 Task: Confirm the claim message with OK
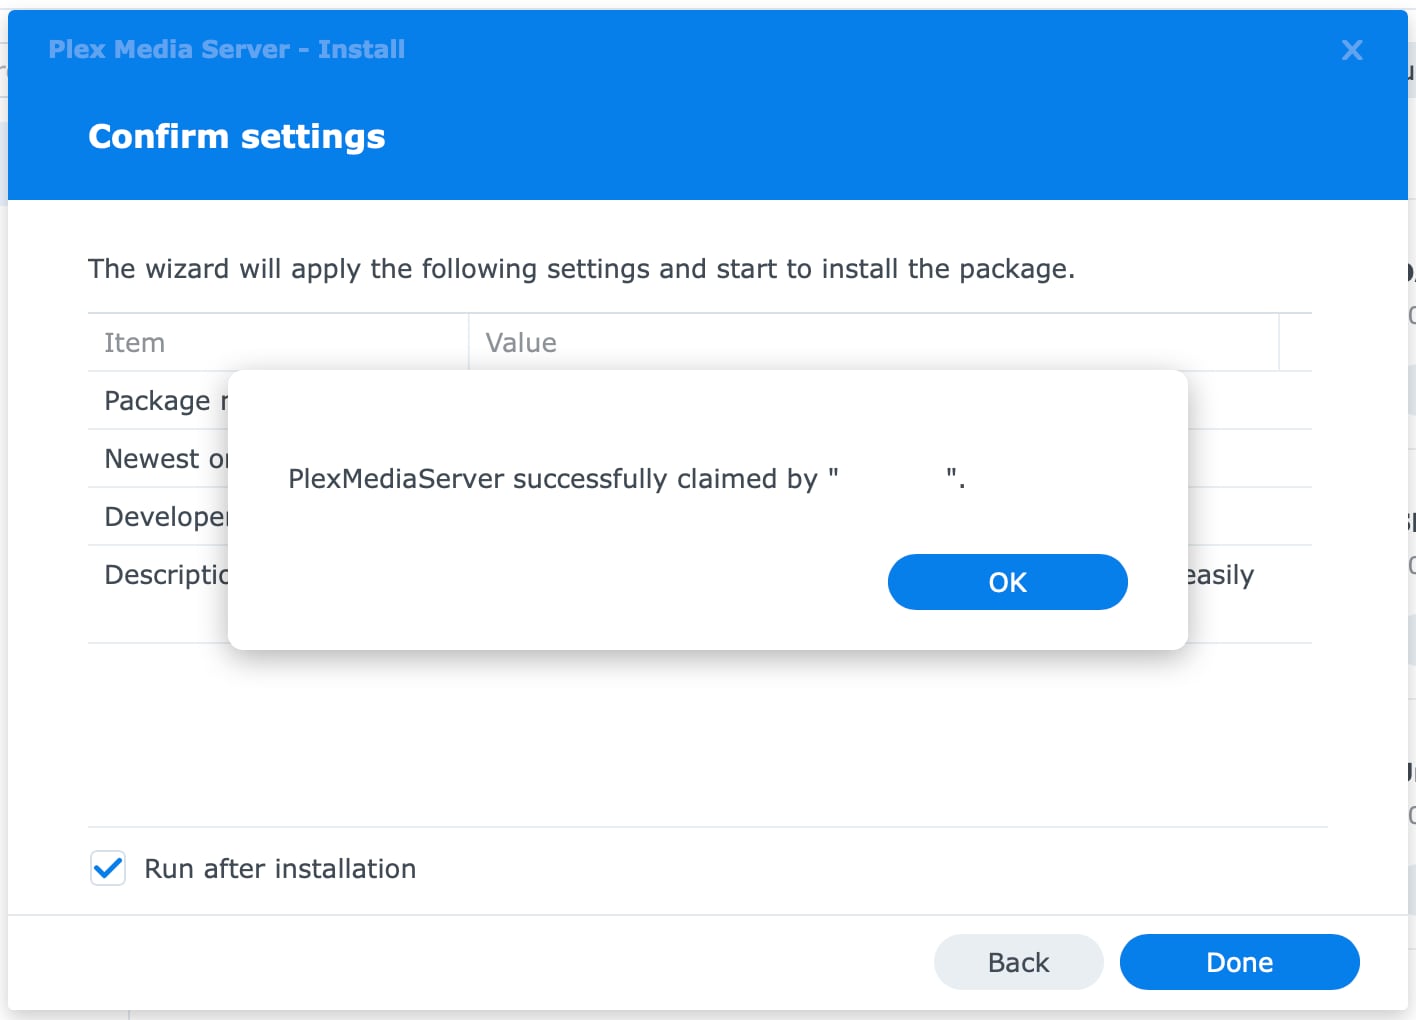[x=1007, y=582]
